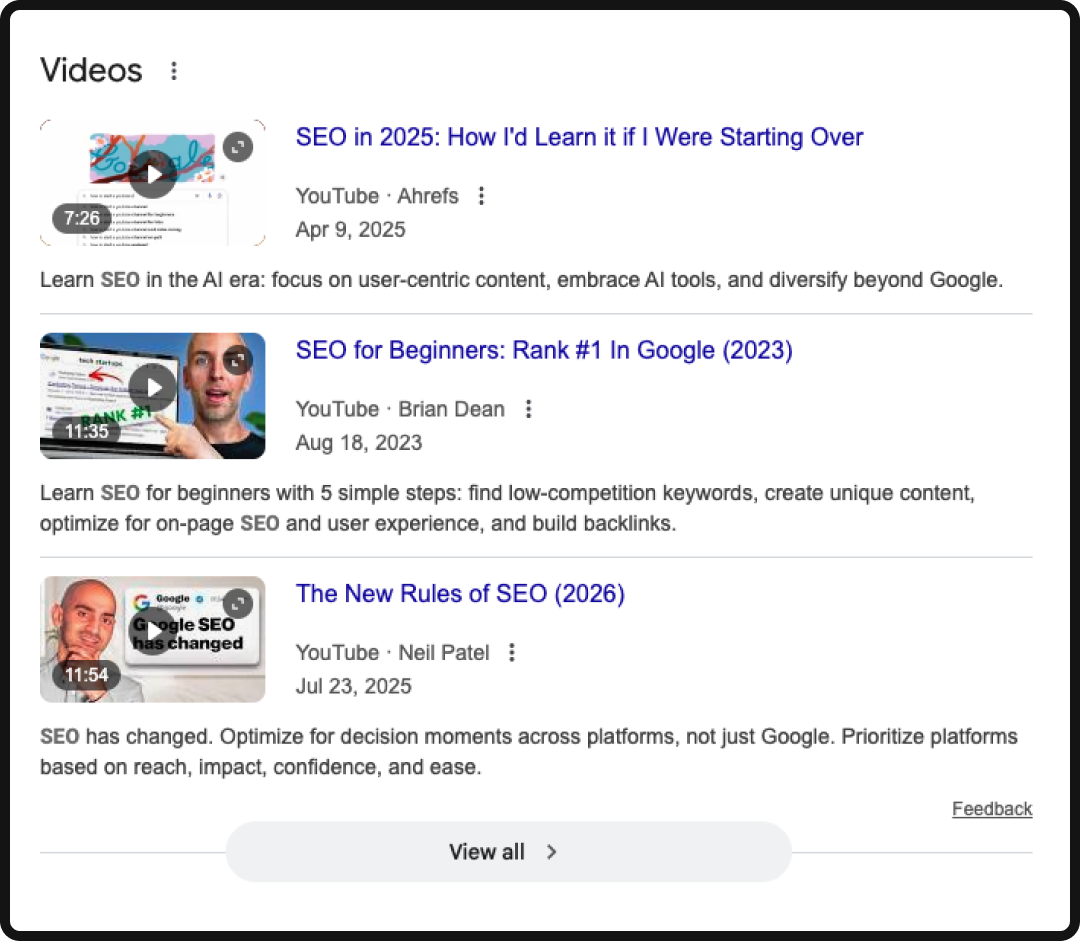Image resolution: width=1080 pixels, height=941 pixels.
Task: Play the Brian Dean video thumbnail
Action: [152, 387]
